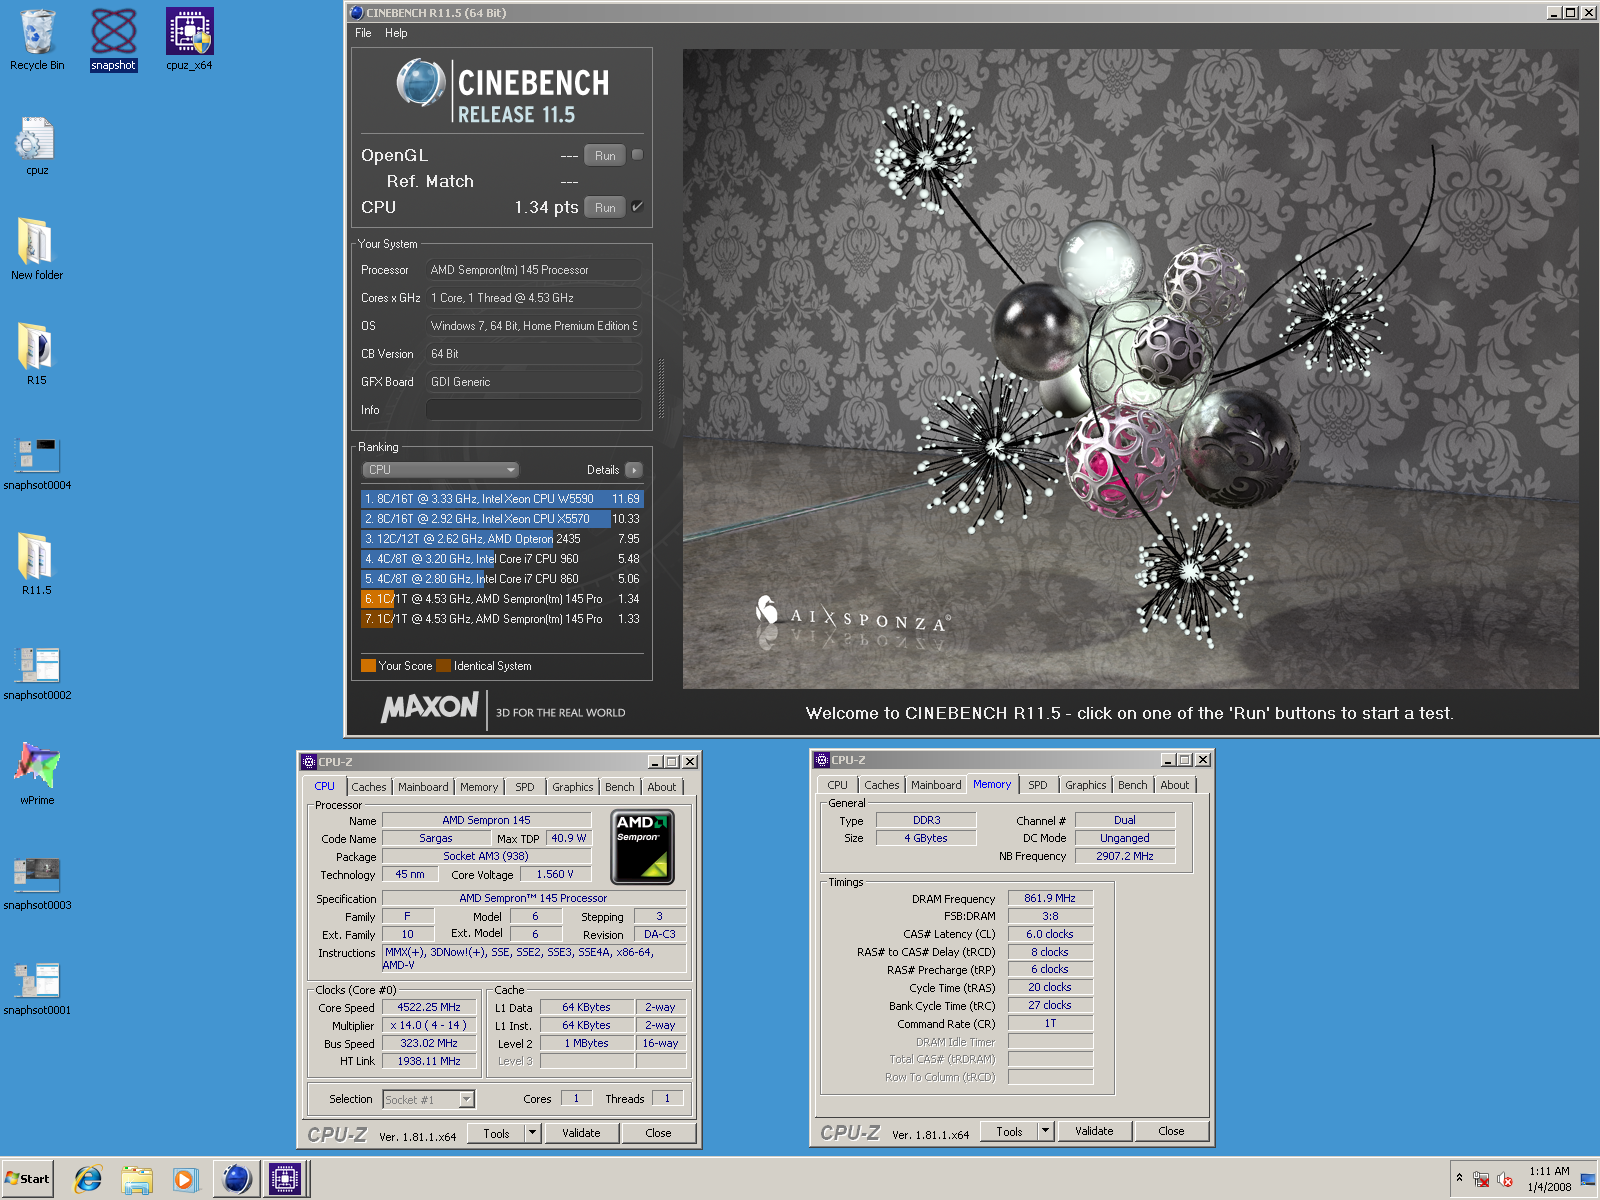This screenshot has height=1200, width=1600.
Task: Click the Info input field in Cinebench
Action: (x=534, y=410)
